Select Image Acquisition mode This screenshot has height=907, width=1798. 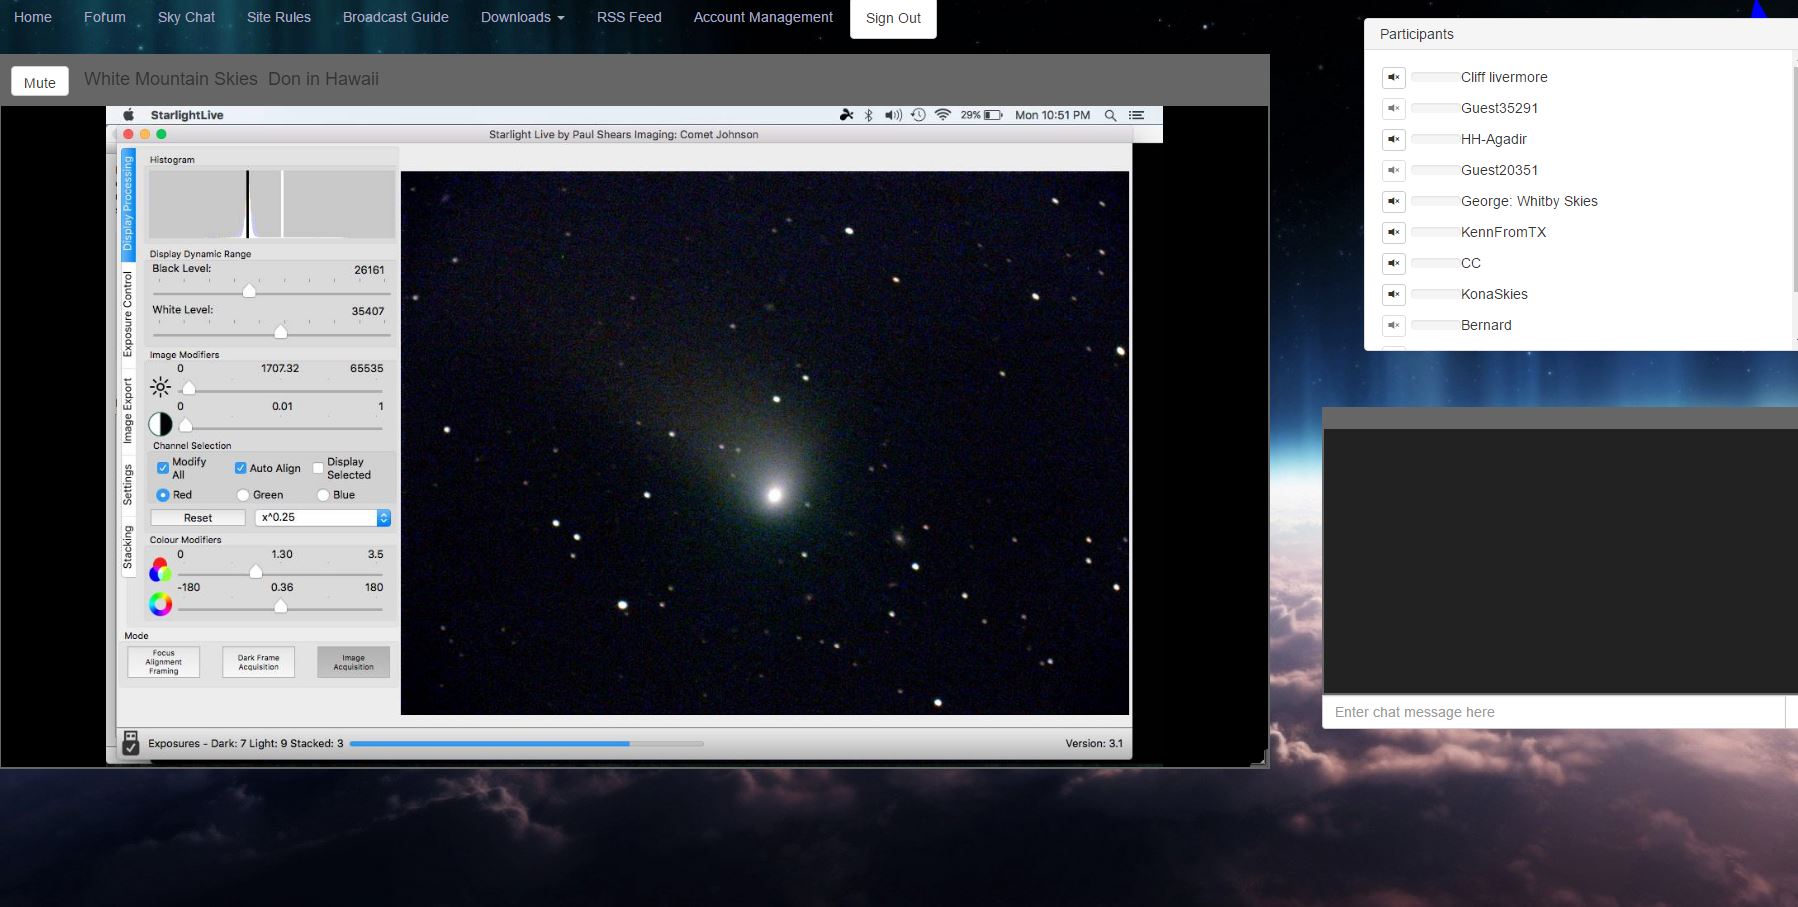(354, 662)
